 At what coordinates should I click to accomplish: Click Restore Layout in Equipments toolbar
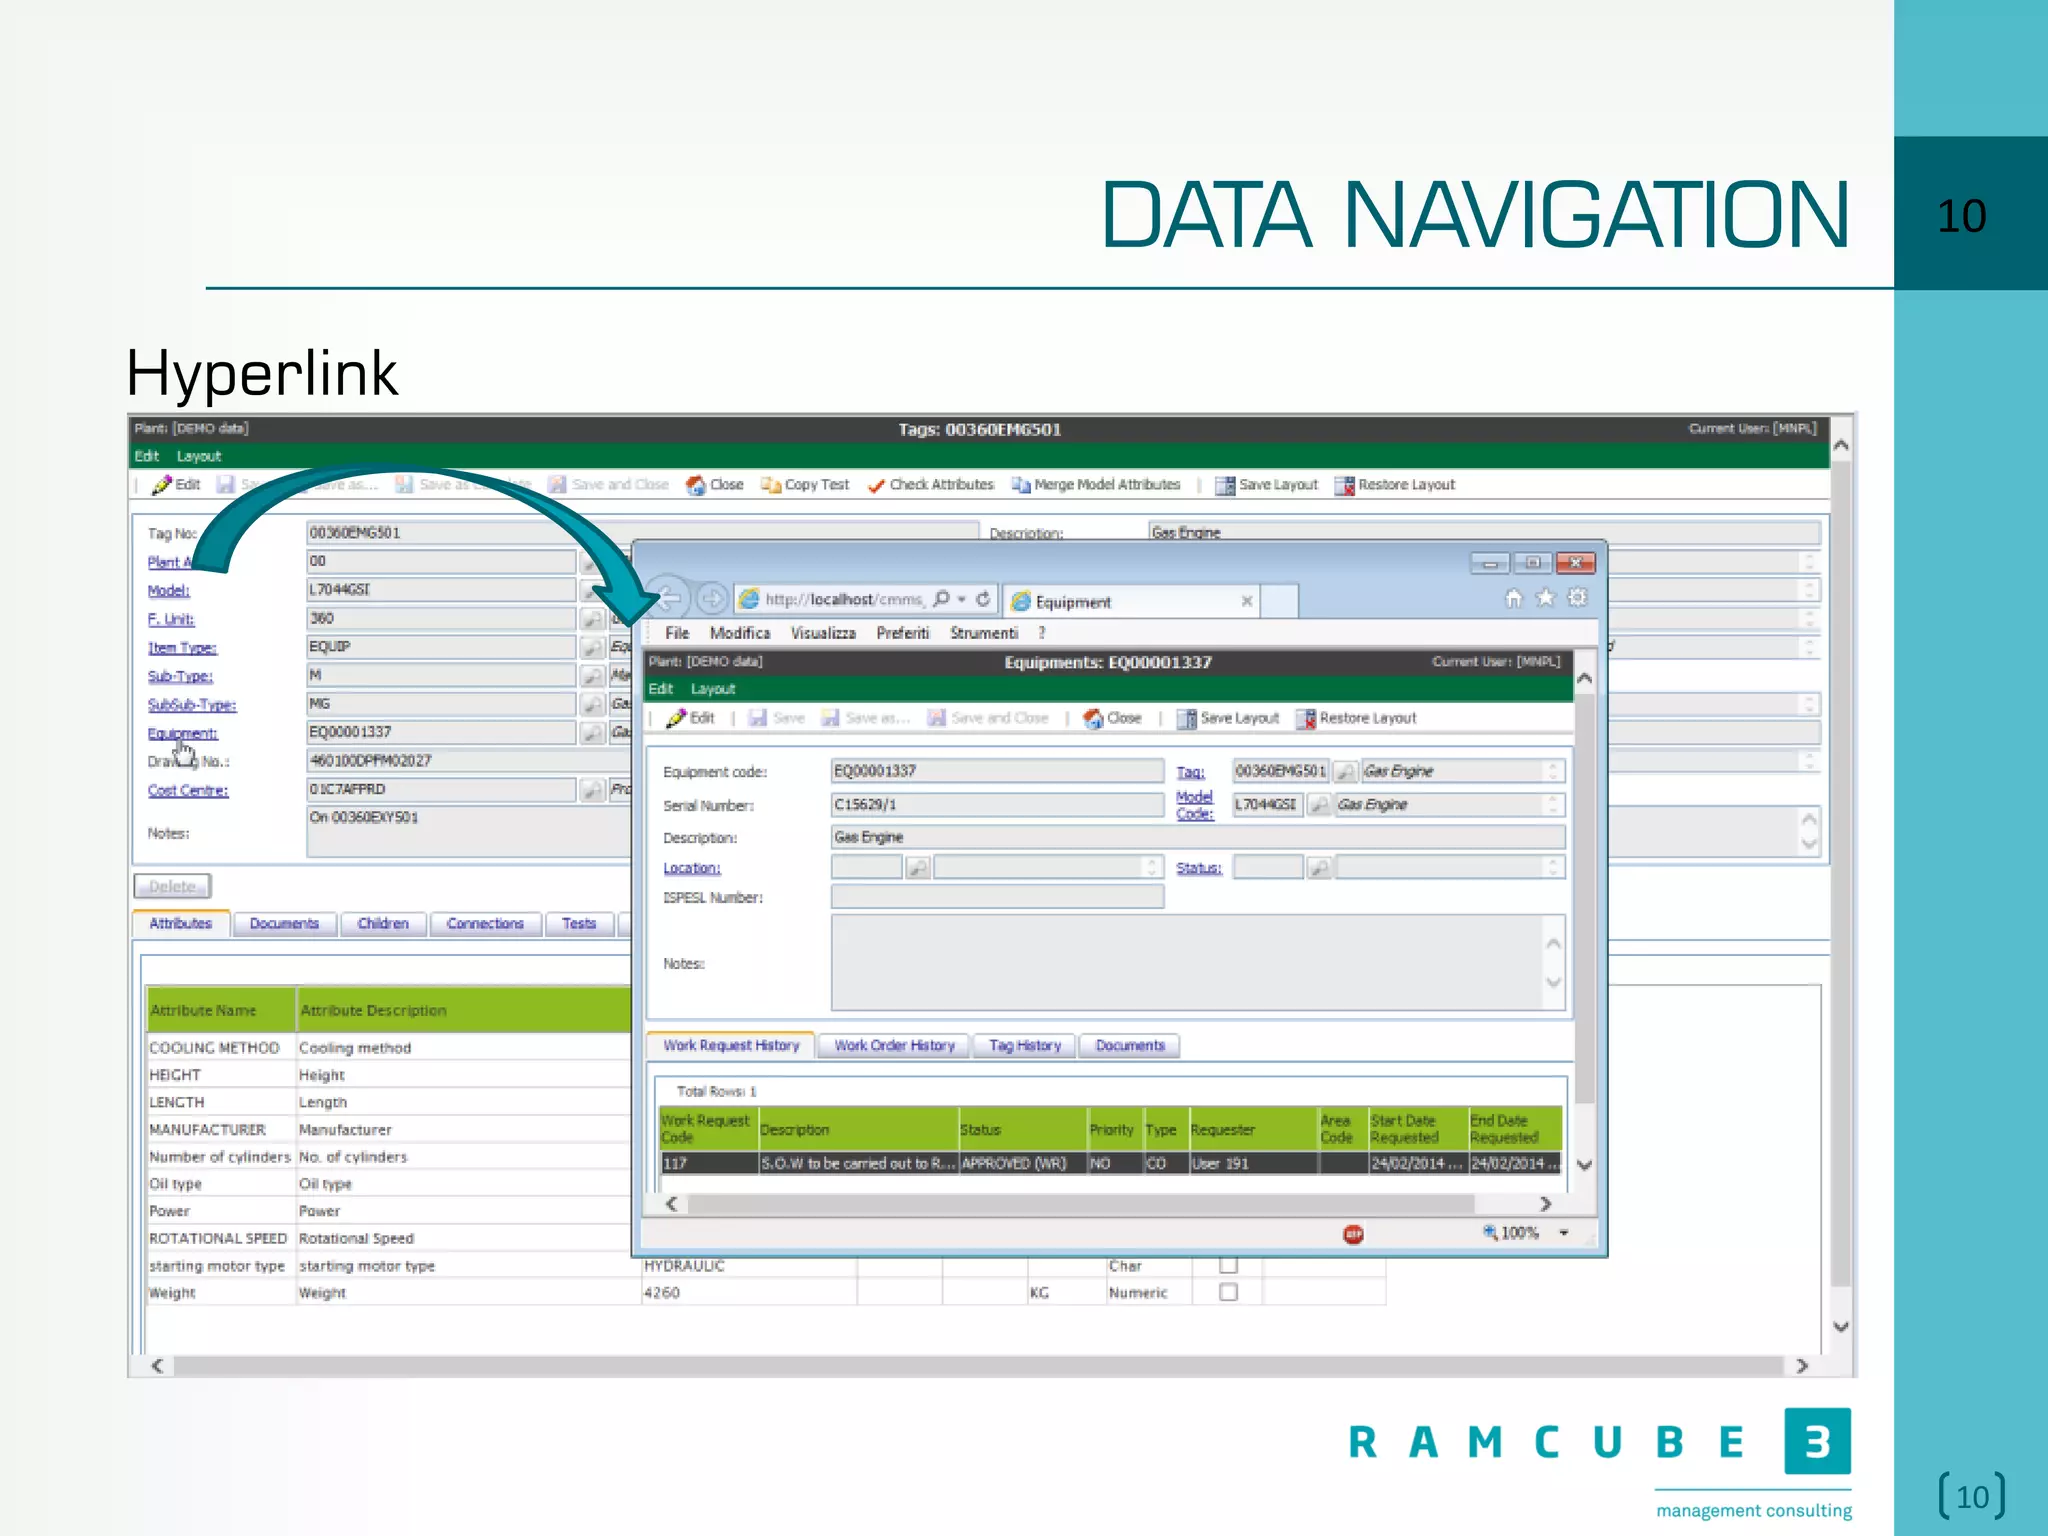[x=1357, y=718]
